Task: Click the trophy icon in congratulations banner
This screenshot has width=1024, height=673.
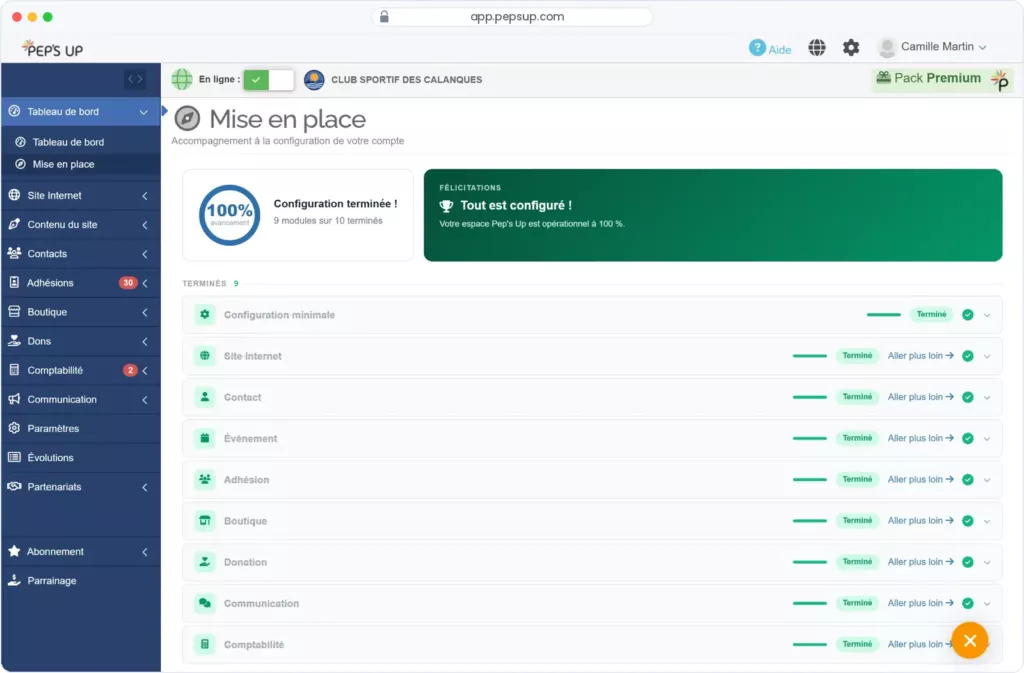Action: point(446,206)
